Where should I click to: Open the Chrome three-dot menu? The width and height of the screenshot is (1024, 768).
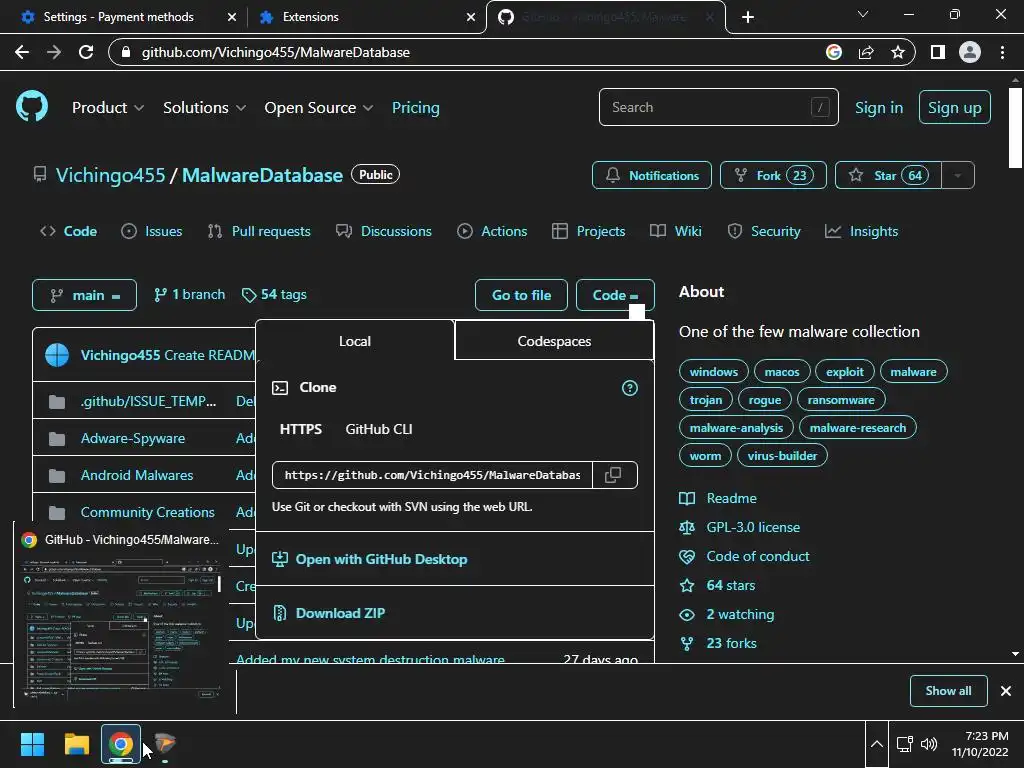click(1002, 52)
